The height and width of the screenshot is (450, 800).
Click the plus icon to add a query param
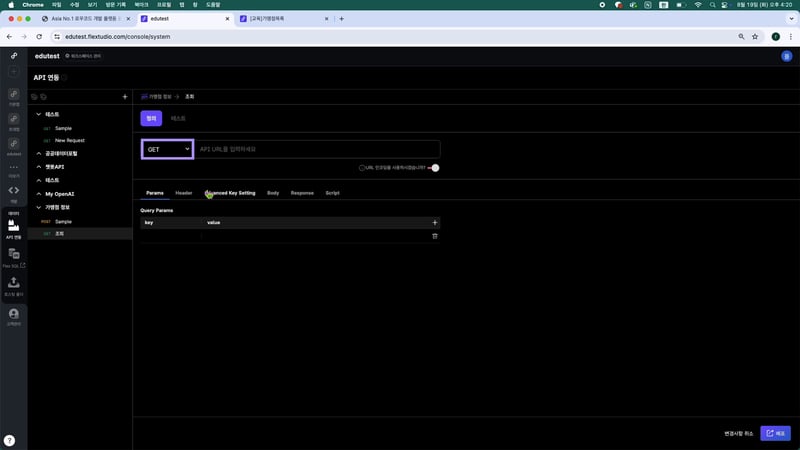pos(434,222)
